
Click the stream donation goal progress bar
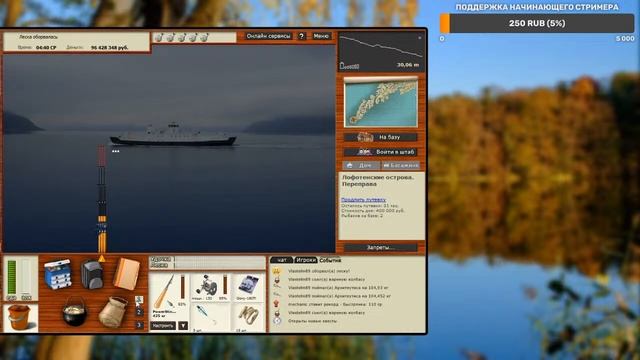(x=537, y=23)
